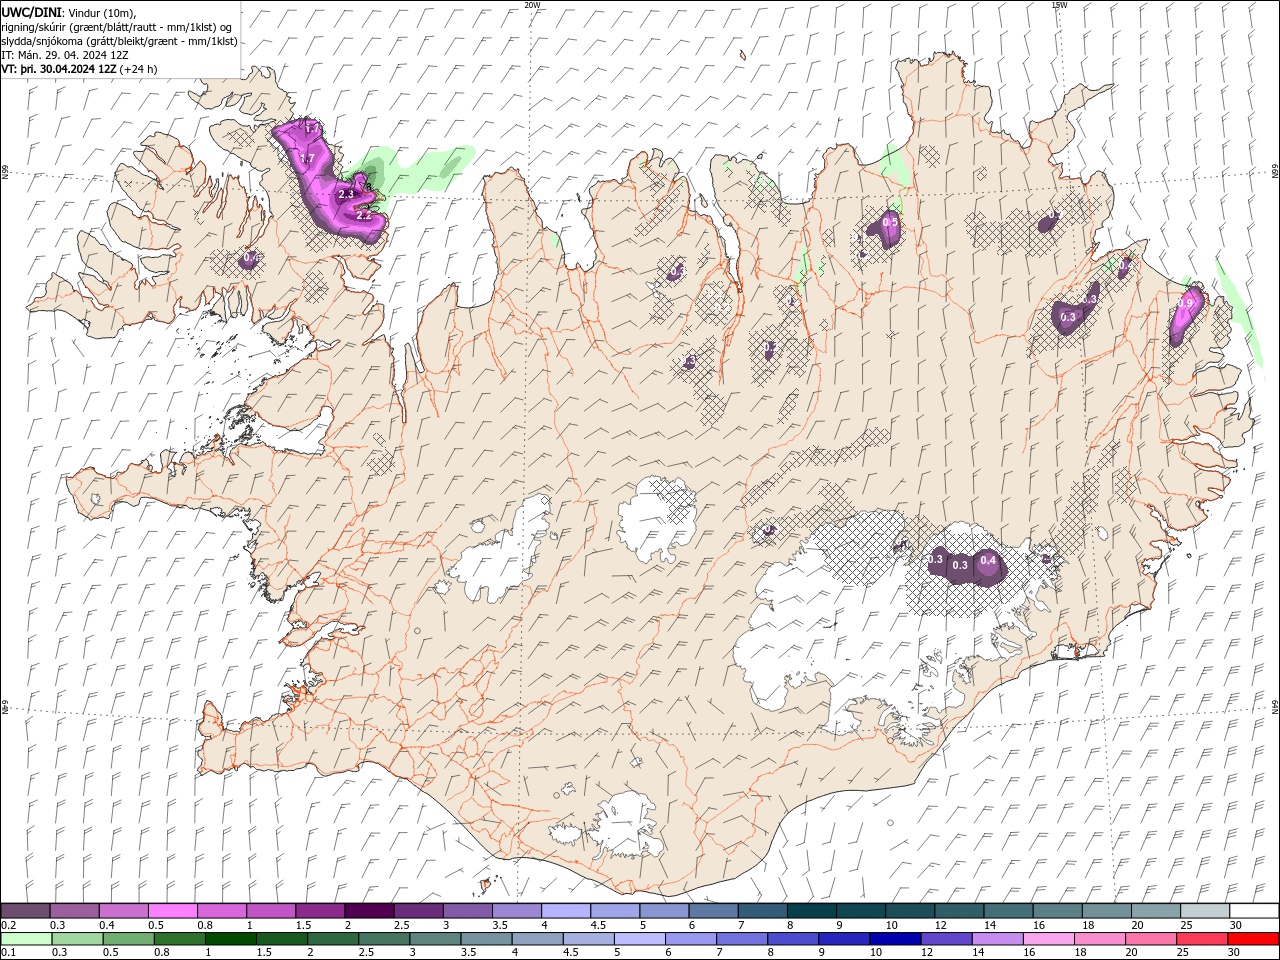Pick the 0.3 swatch in upper snow scale
The width and height of the screenshot is (1280, 960).
tap(74, 911)
